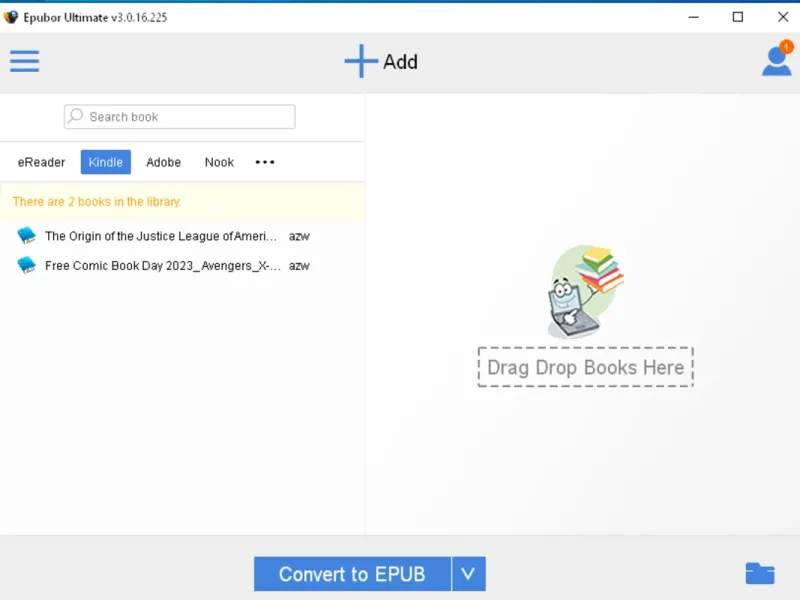Click the magnifier icon in search box
This screenshot has height=600, width=800.
point(76,116)
